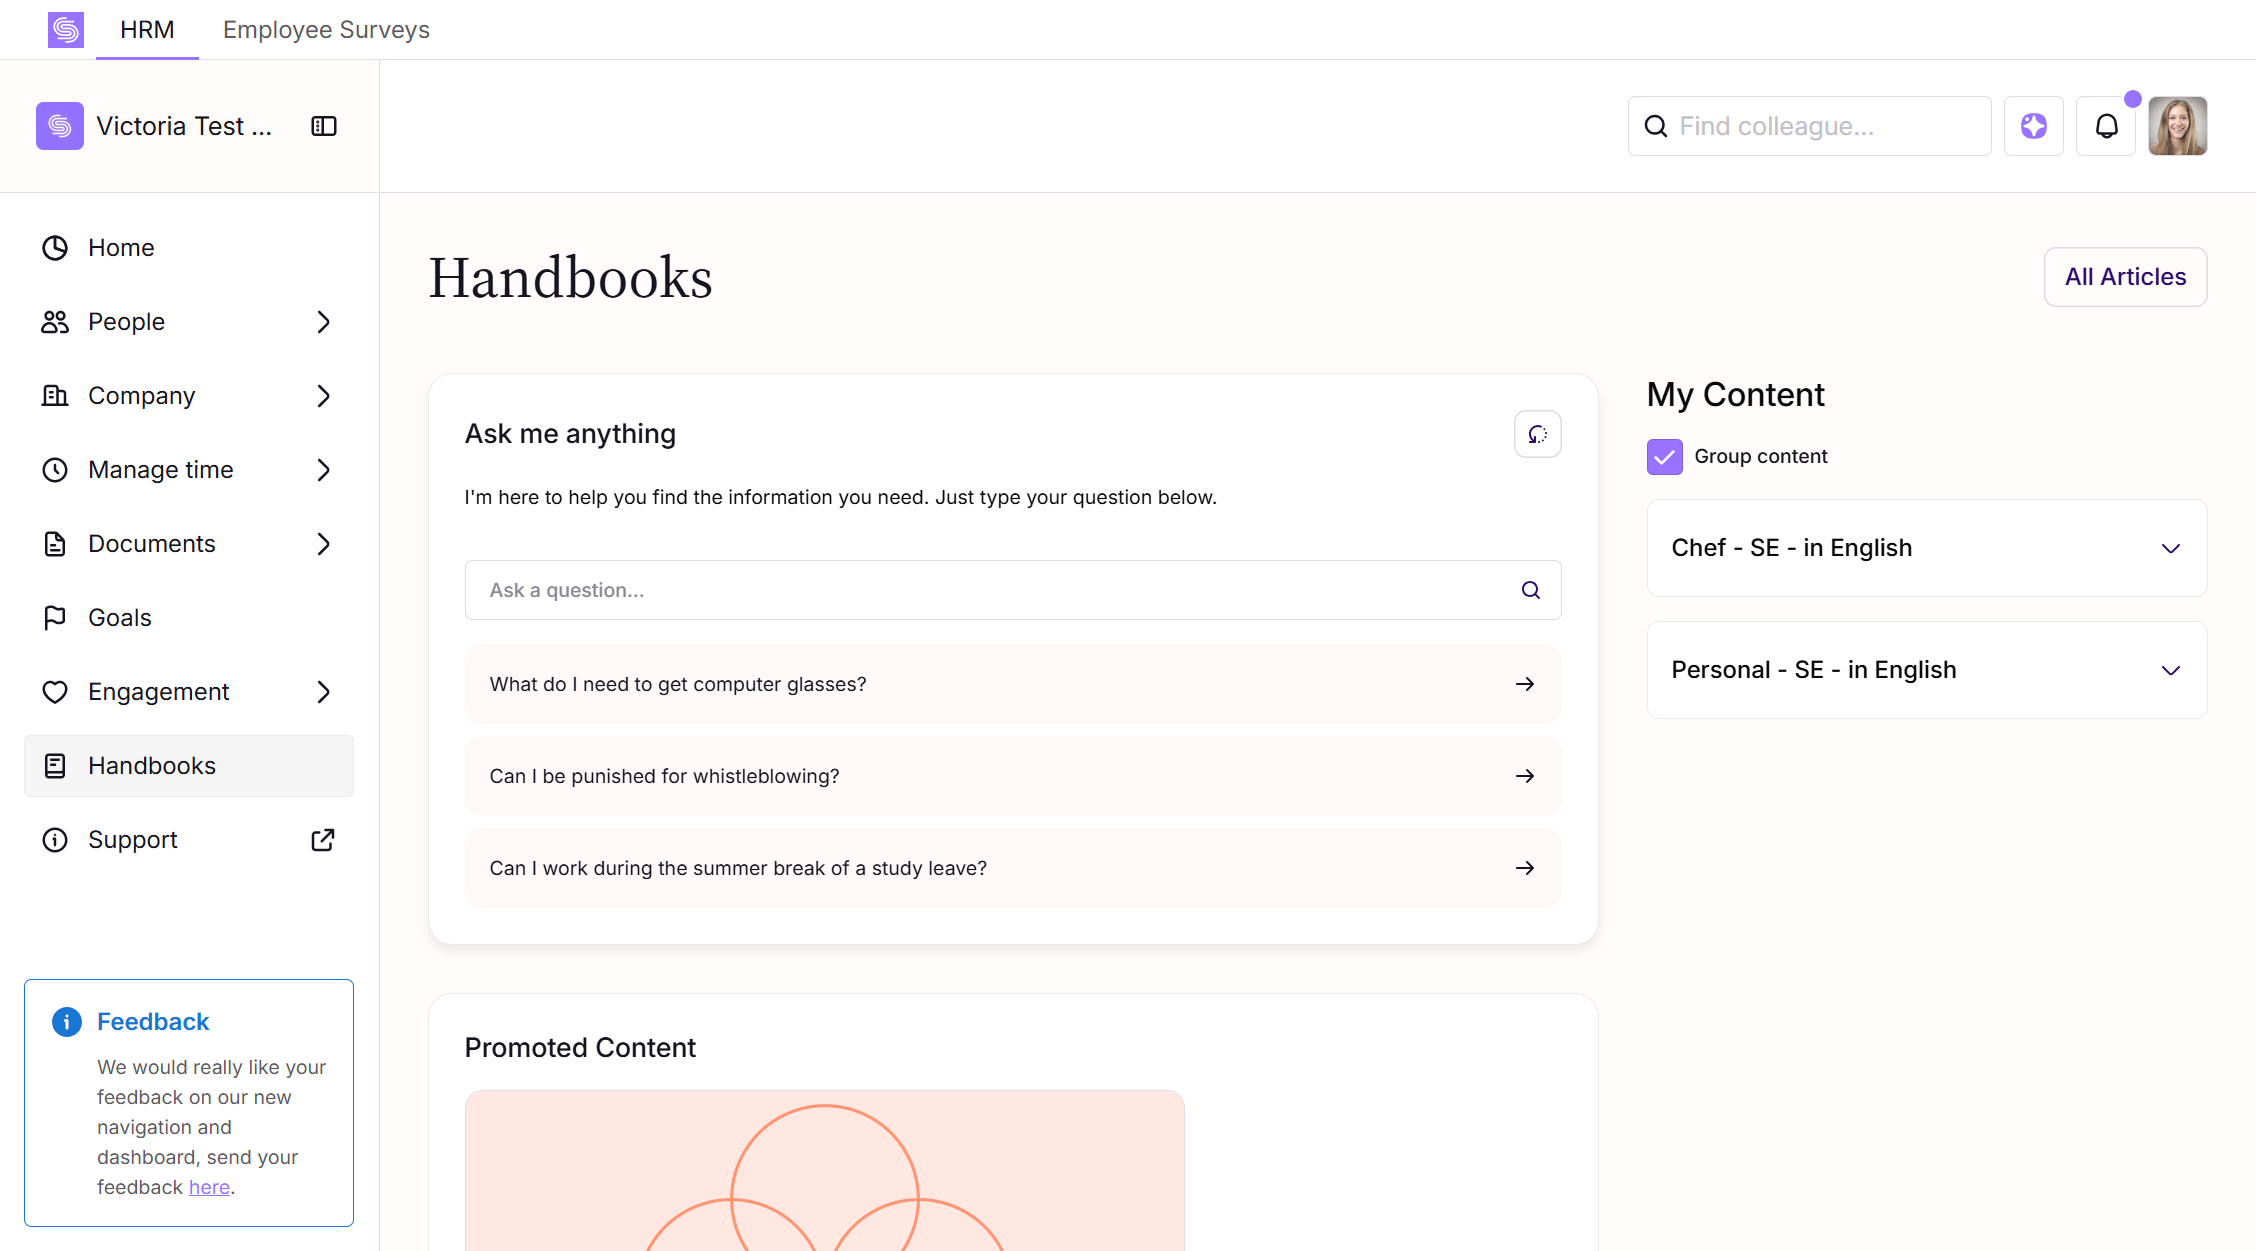The width and height of the screenshot is (2256, 1251).
Task: Expand Chef - SE - in English
Action: click(2170, 548)
